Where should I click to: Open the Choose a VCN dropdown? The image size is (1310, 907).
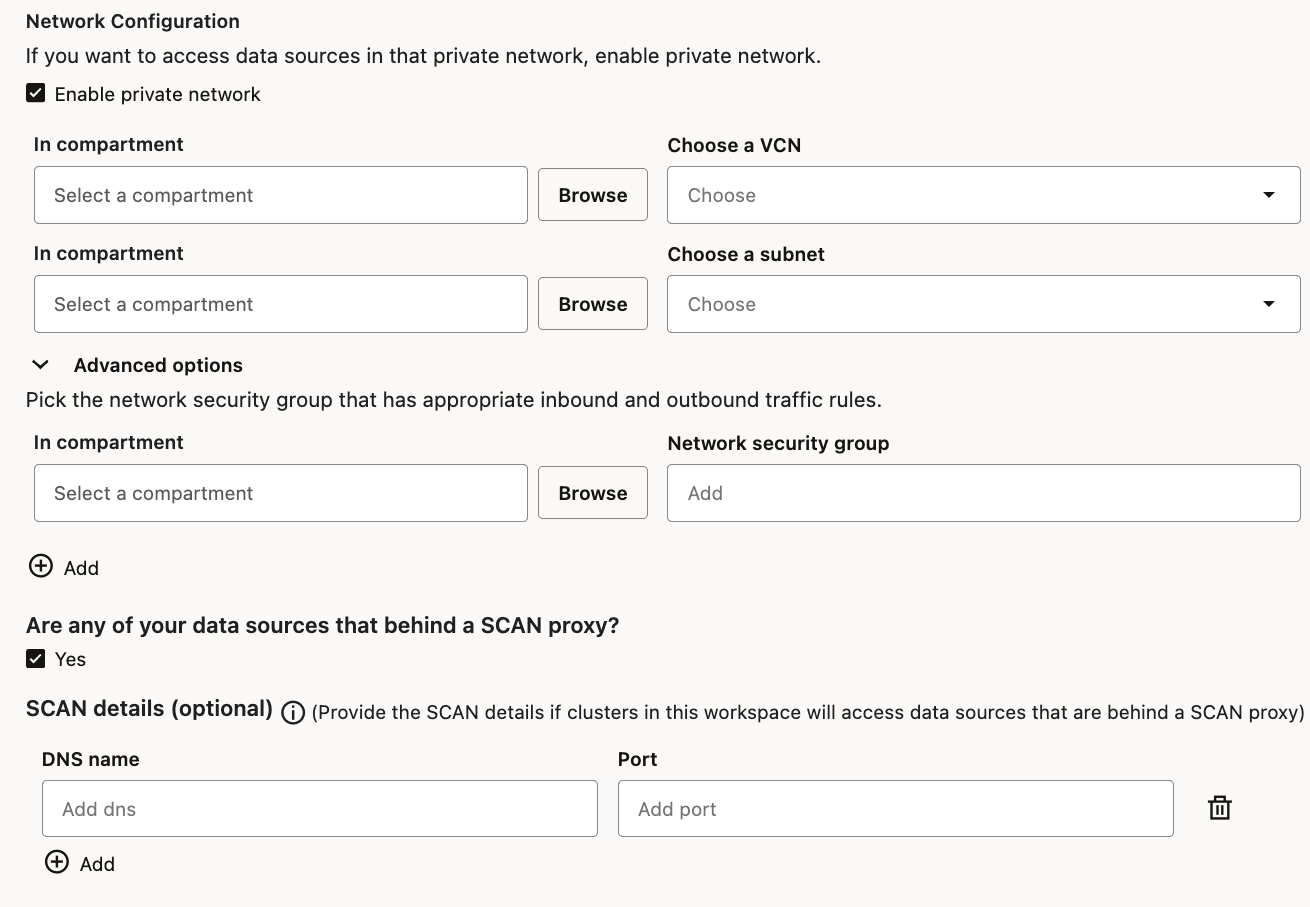[983, 195]
